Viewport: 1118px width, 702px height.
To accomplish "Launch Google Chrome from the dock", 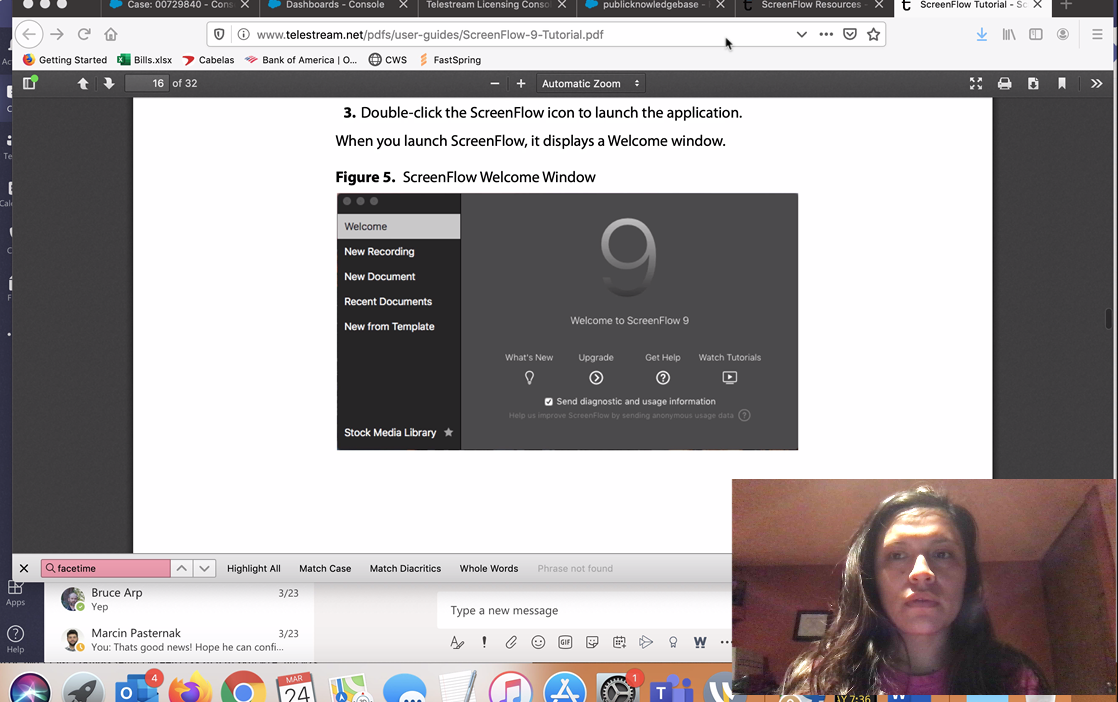I will click(x=243, y=690).
